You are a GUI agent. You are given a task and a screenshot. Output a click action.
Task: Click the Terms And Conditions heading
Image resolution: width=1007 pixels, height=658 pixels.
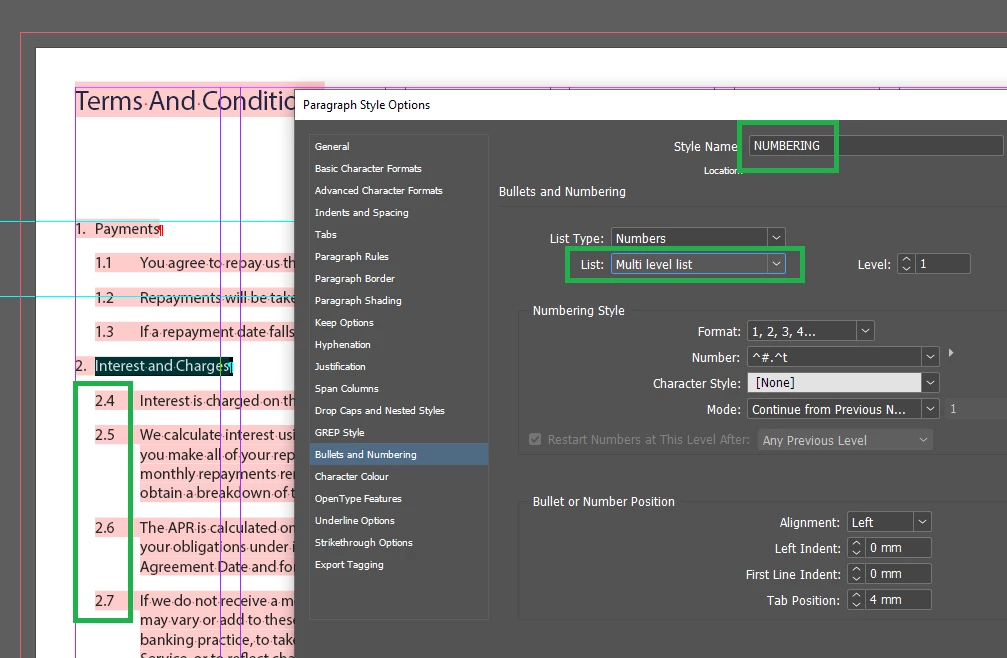pyautogui.click(x=185, y=101)
